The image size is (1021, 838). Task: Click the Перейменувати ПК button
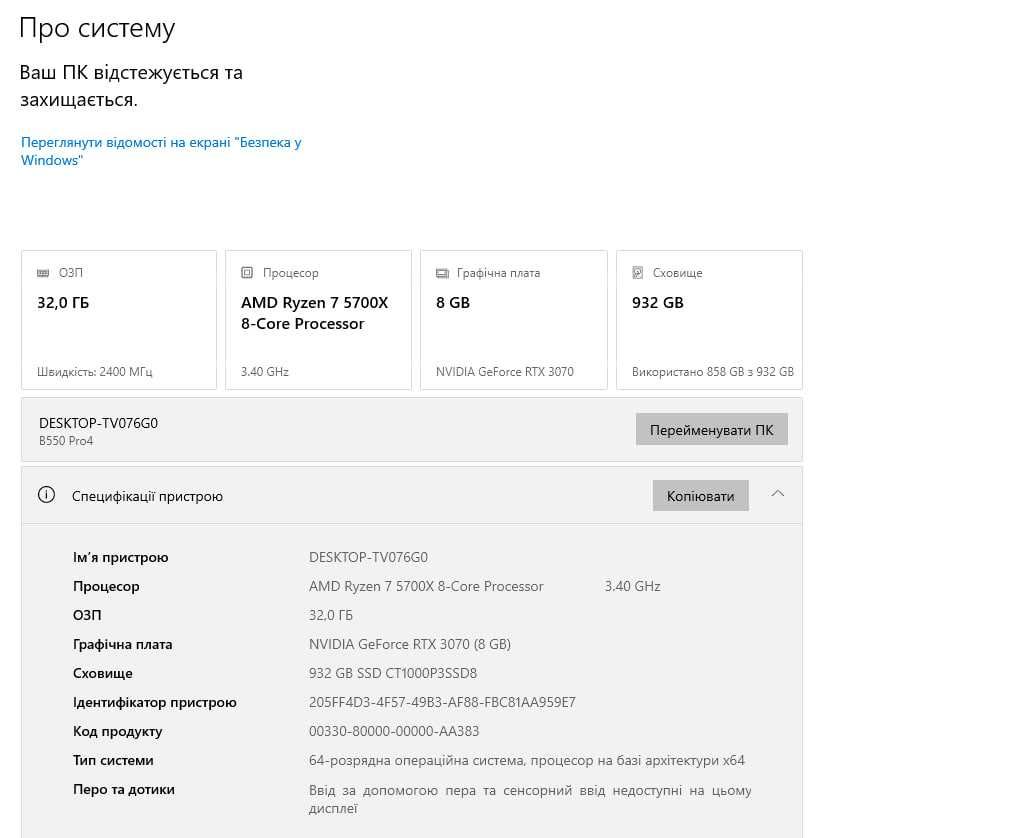point(712,430)
